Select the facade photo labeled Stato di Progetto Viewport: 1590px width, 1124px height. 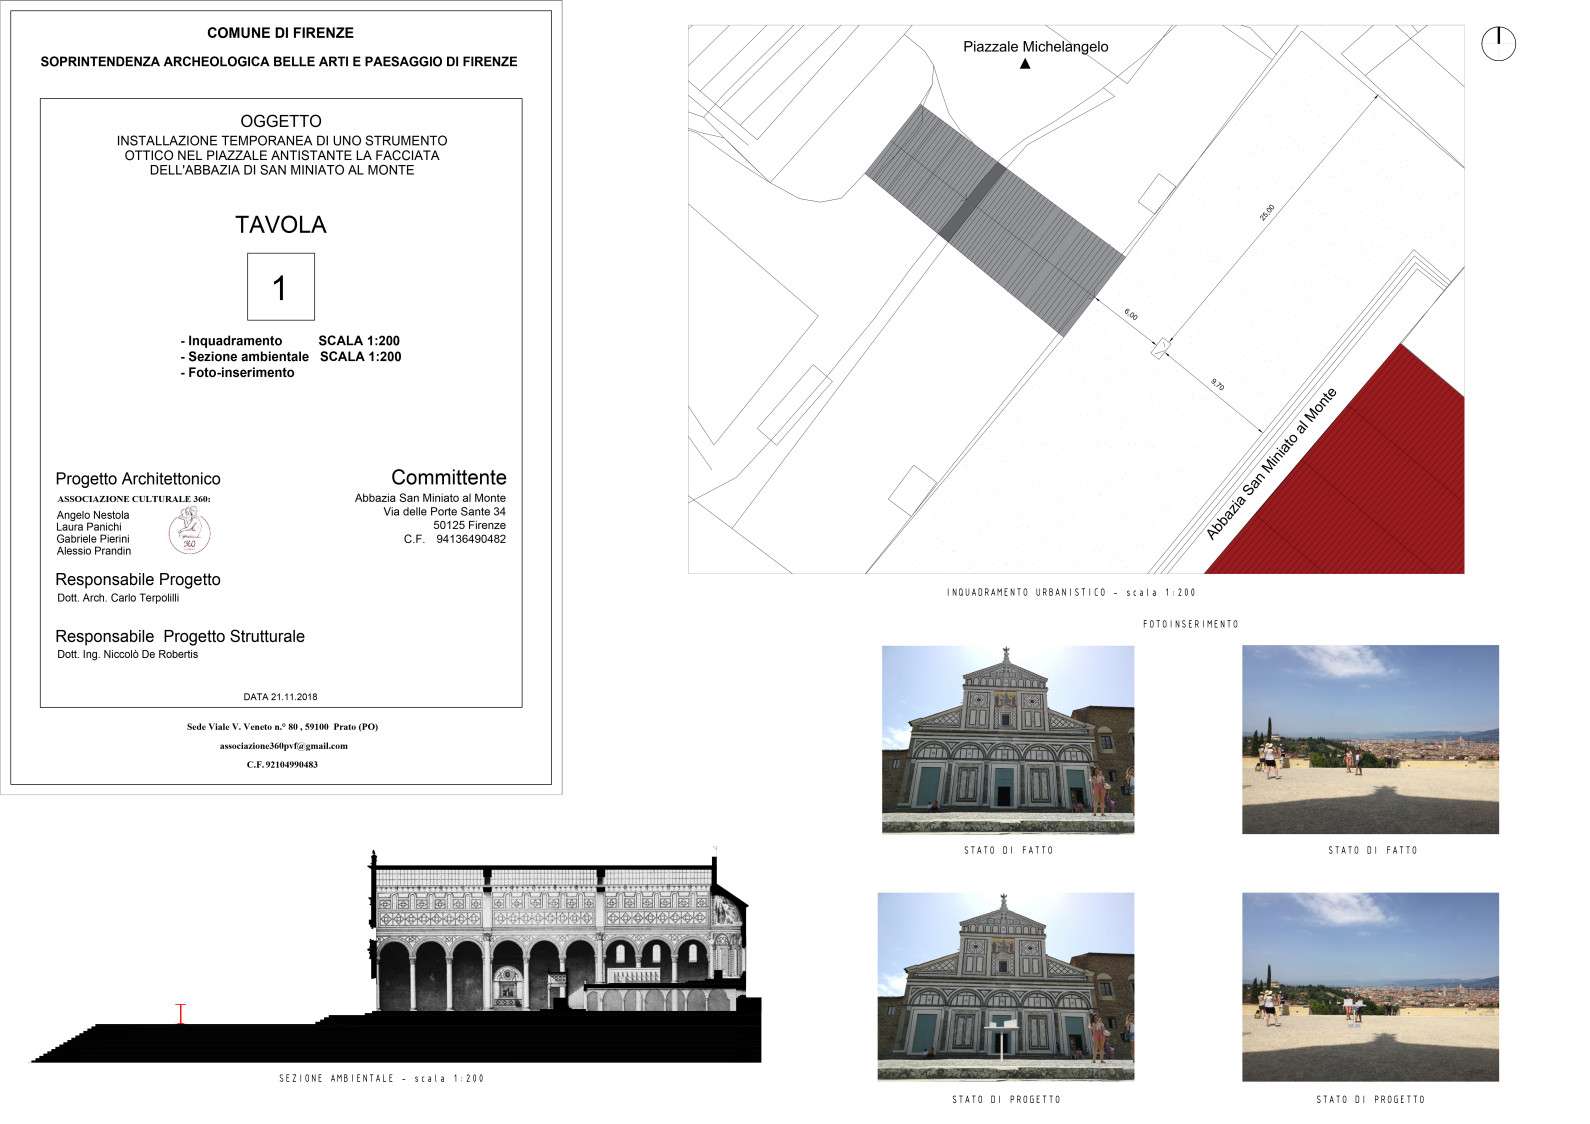[1006, 986]
